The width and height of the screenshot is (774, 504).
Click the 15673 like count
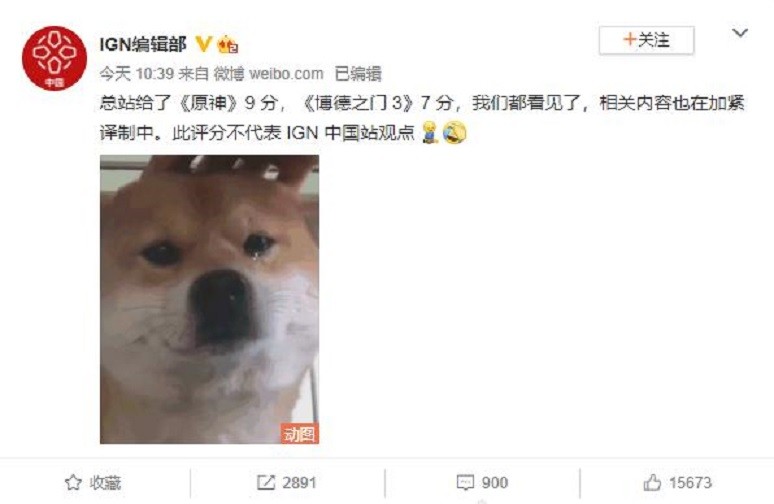pyautogui.click(x=691, y=482)
